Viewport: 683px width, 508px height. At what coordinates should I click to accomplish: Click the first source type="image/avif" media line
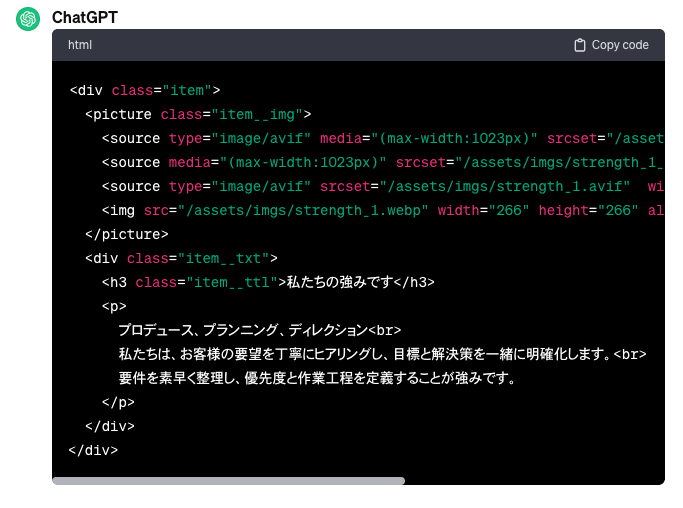tap(382, 139)
